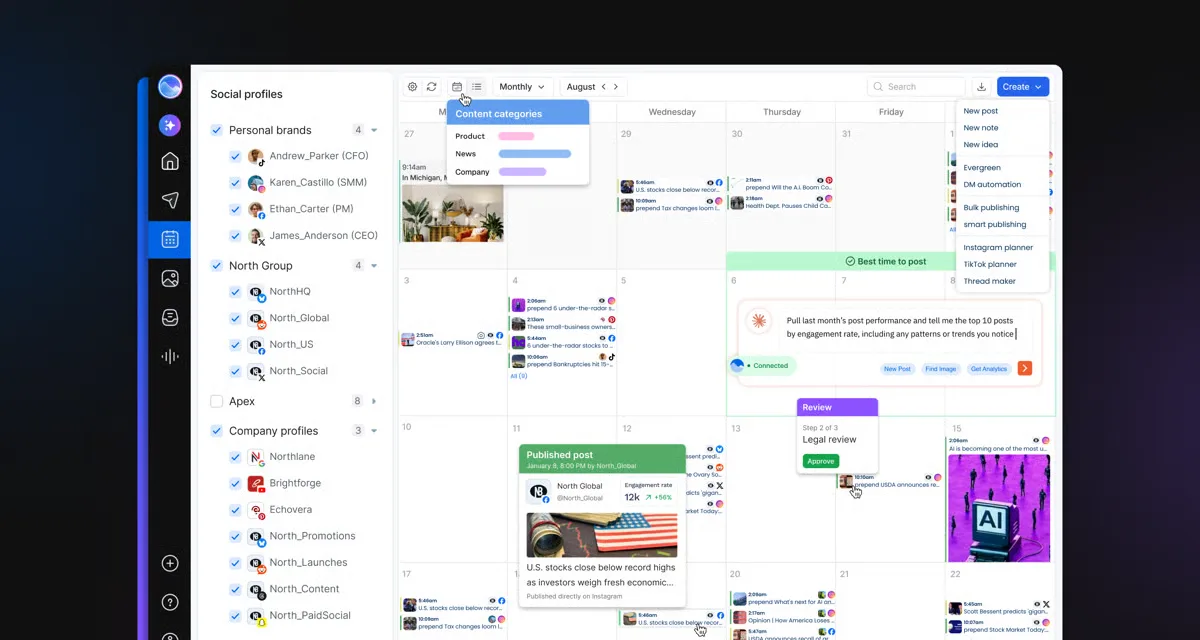Select the calendar icon in left sidebar

point(170,239)
